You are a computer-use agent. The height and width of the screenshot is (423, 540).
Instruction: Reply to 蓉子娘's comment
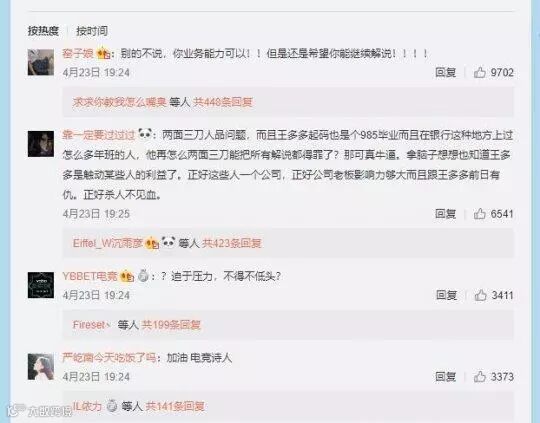(445, 72)
